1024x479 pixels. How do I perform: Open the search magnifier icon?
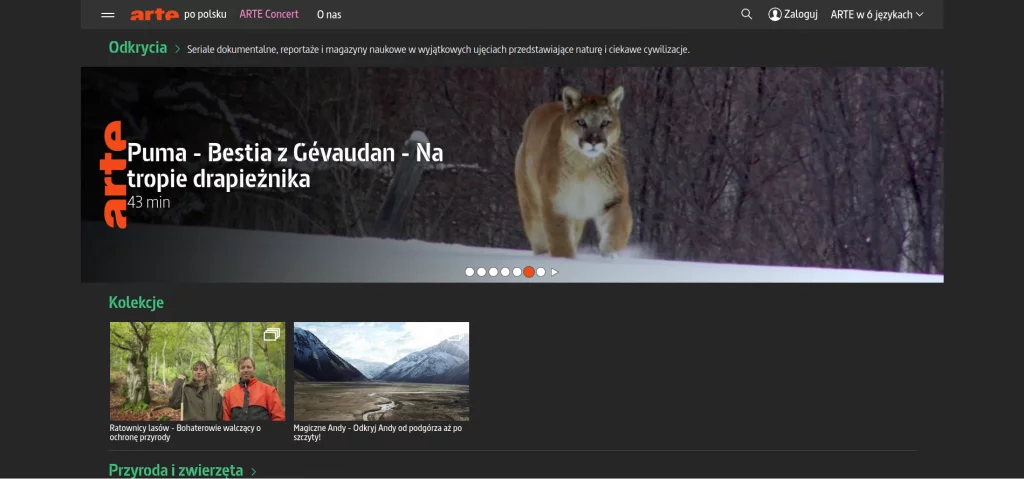(746, 14)
